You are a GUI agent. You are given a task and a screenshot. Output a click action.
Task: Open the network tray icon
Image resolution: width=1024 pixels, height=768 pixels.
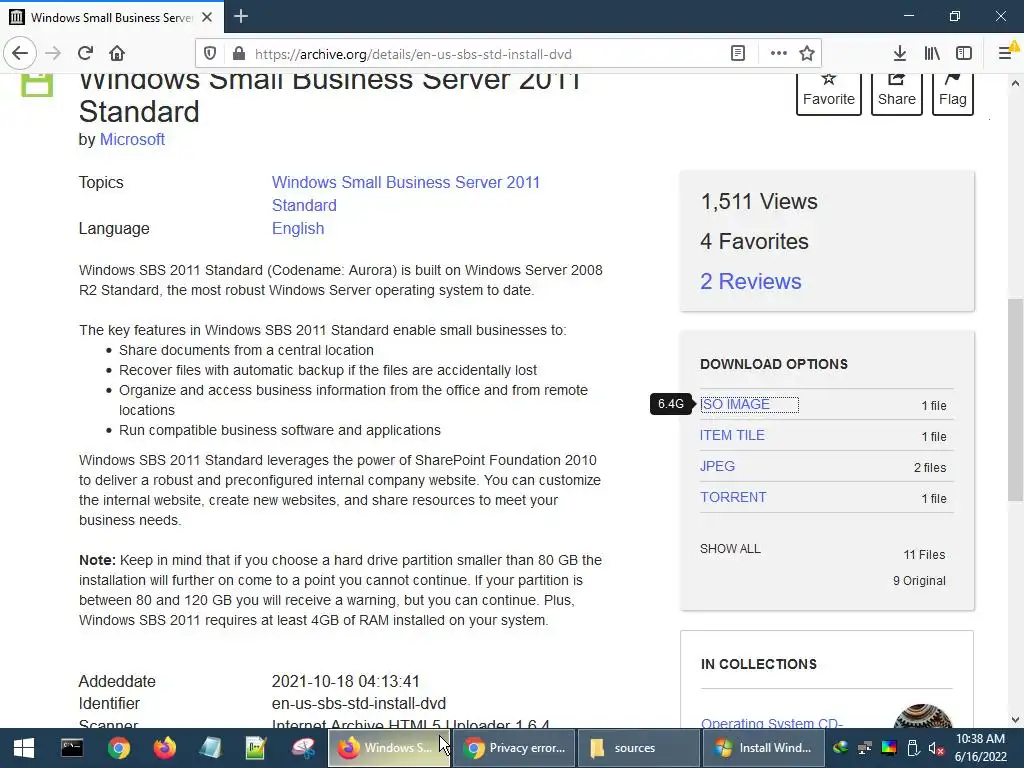(x=865, y=748)
